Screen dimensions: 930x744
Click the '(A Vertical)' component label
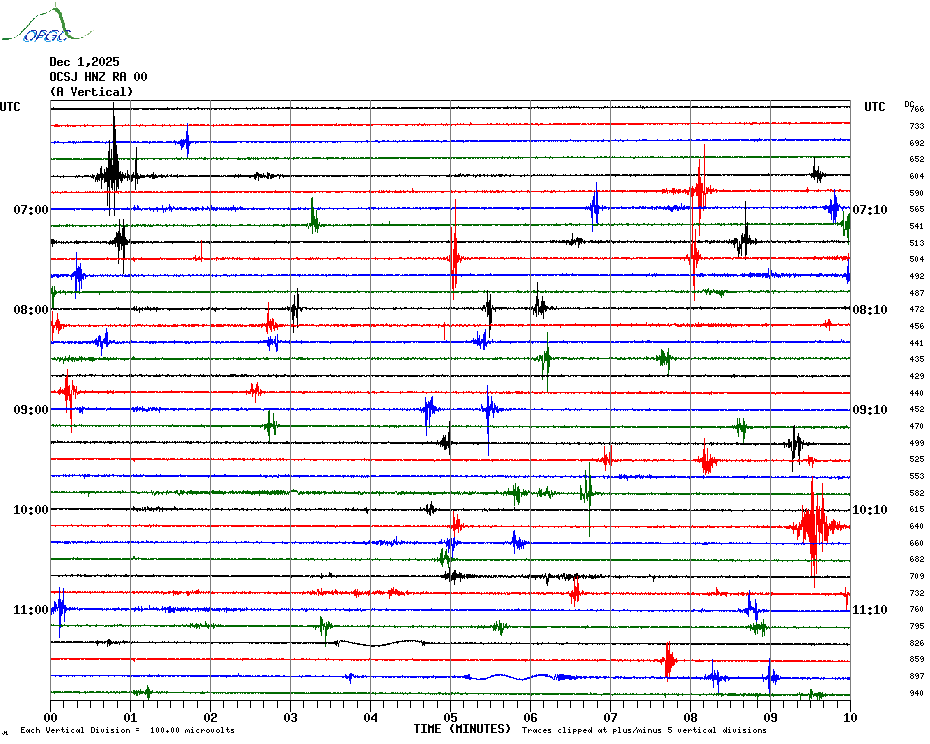click(x=91, y=92)
